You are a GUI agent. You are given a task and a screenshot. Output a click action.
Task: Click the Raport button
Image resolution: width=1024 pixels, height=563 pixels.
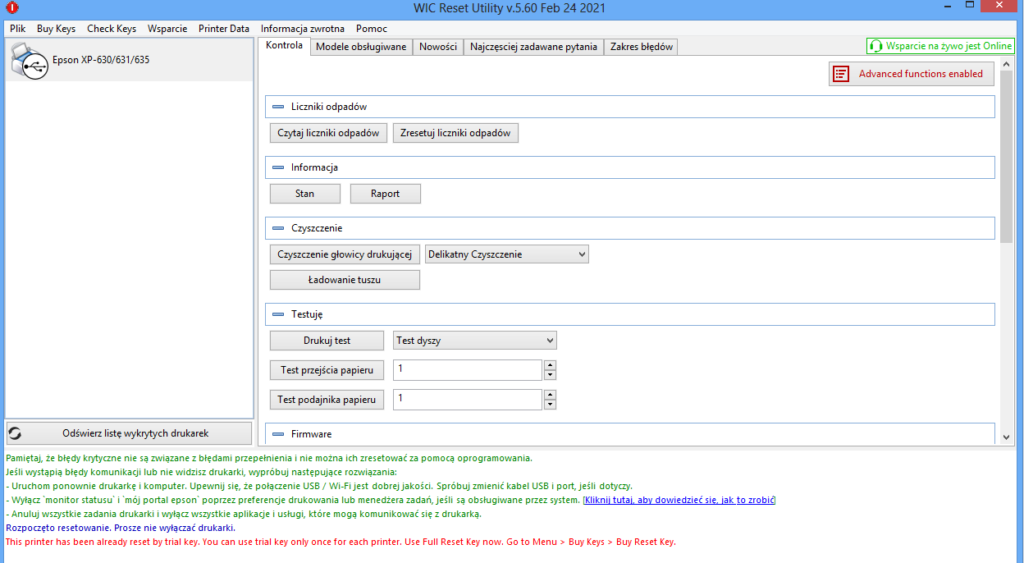(x=385, y=193)
